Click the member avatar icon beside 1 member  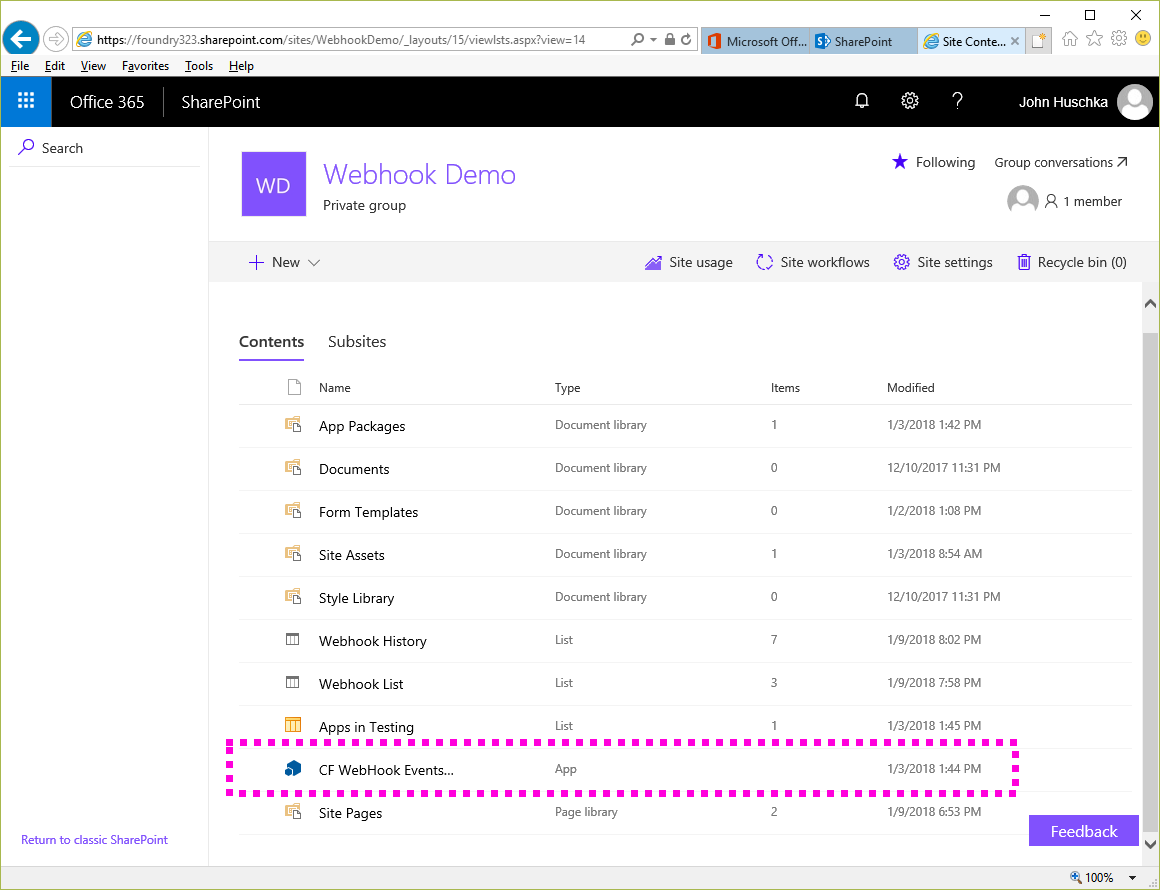1022,201
